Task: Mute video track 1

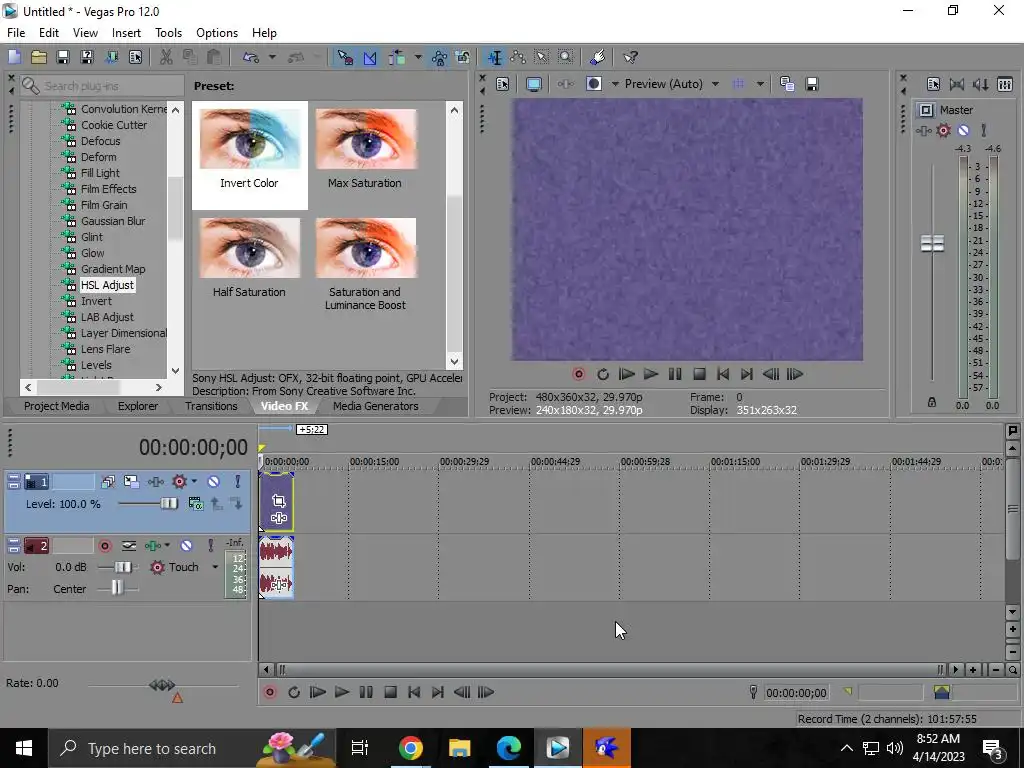Action: tap(213, 482)
